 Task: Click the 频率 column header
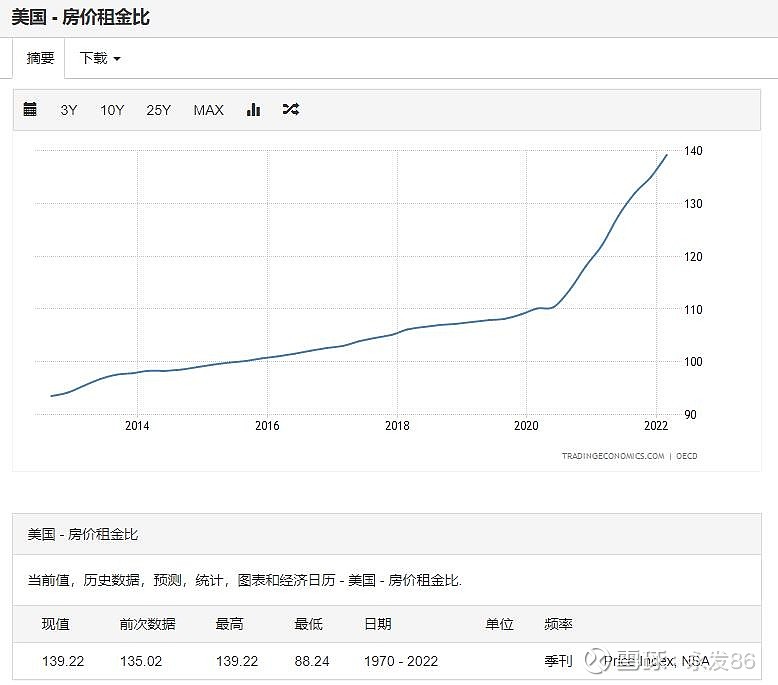558,624
